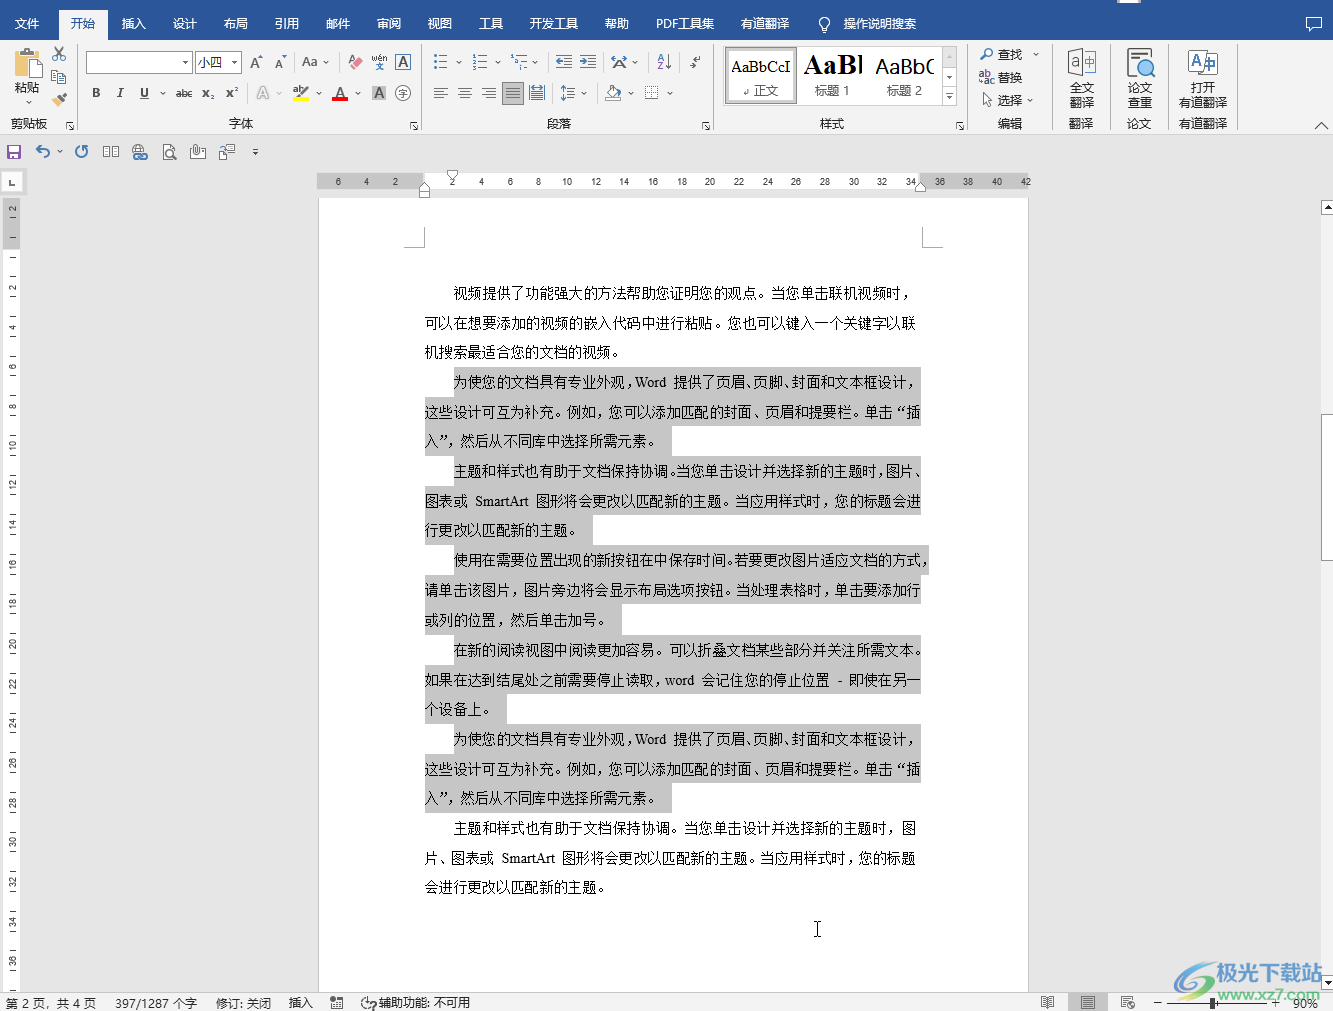Image resolution: width=1333 pixels, height=1011 pixels.
Task: Toggle Align Right
Action: click(489, 93)
